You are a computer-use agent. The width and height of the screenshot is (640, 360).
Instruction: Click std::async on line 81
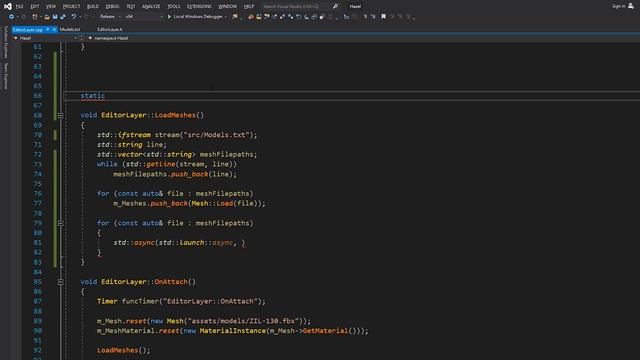134,242
